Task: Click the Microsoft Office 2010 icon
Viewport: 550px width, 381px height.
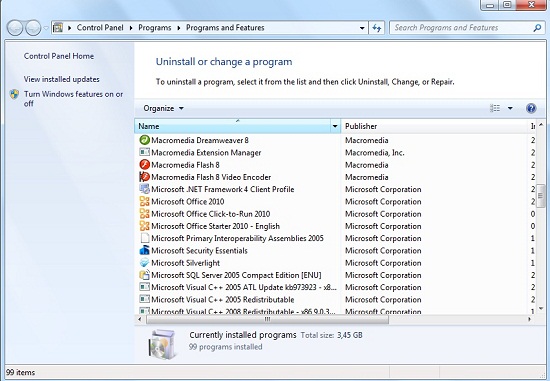Action: point(145,201)
